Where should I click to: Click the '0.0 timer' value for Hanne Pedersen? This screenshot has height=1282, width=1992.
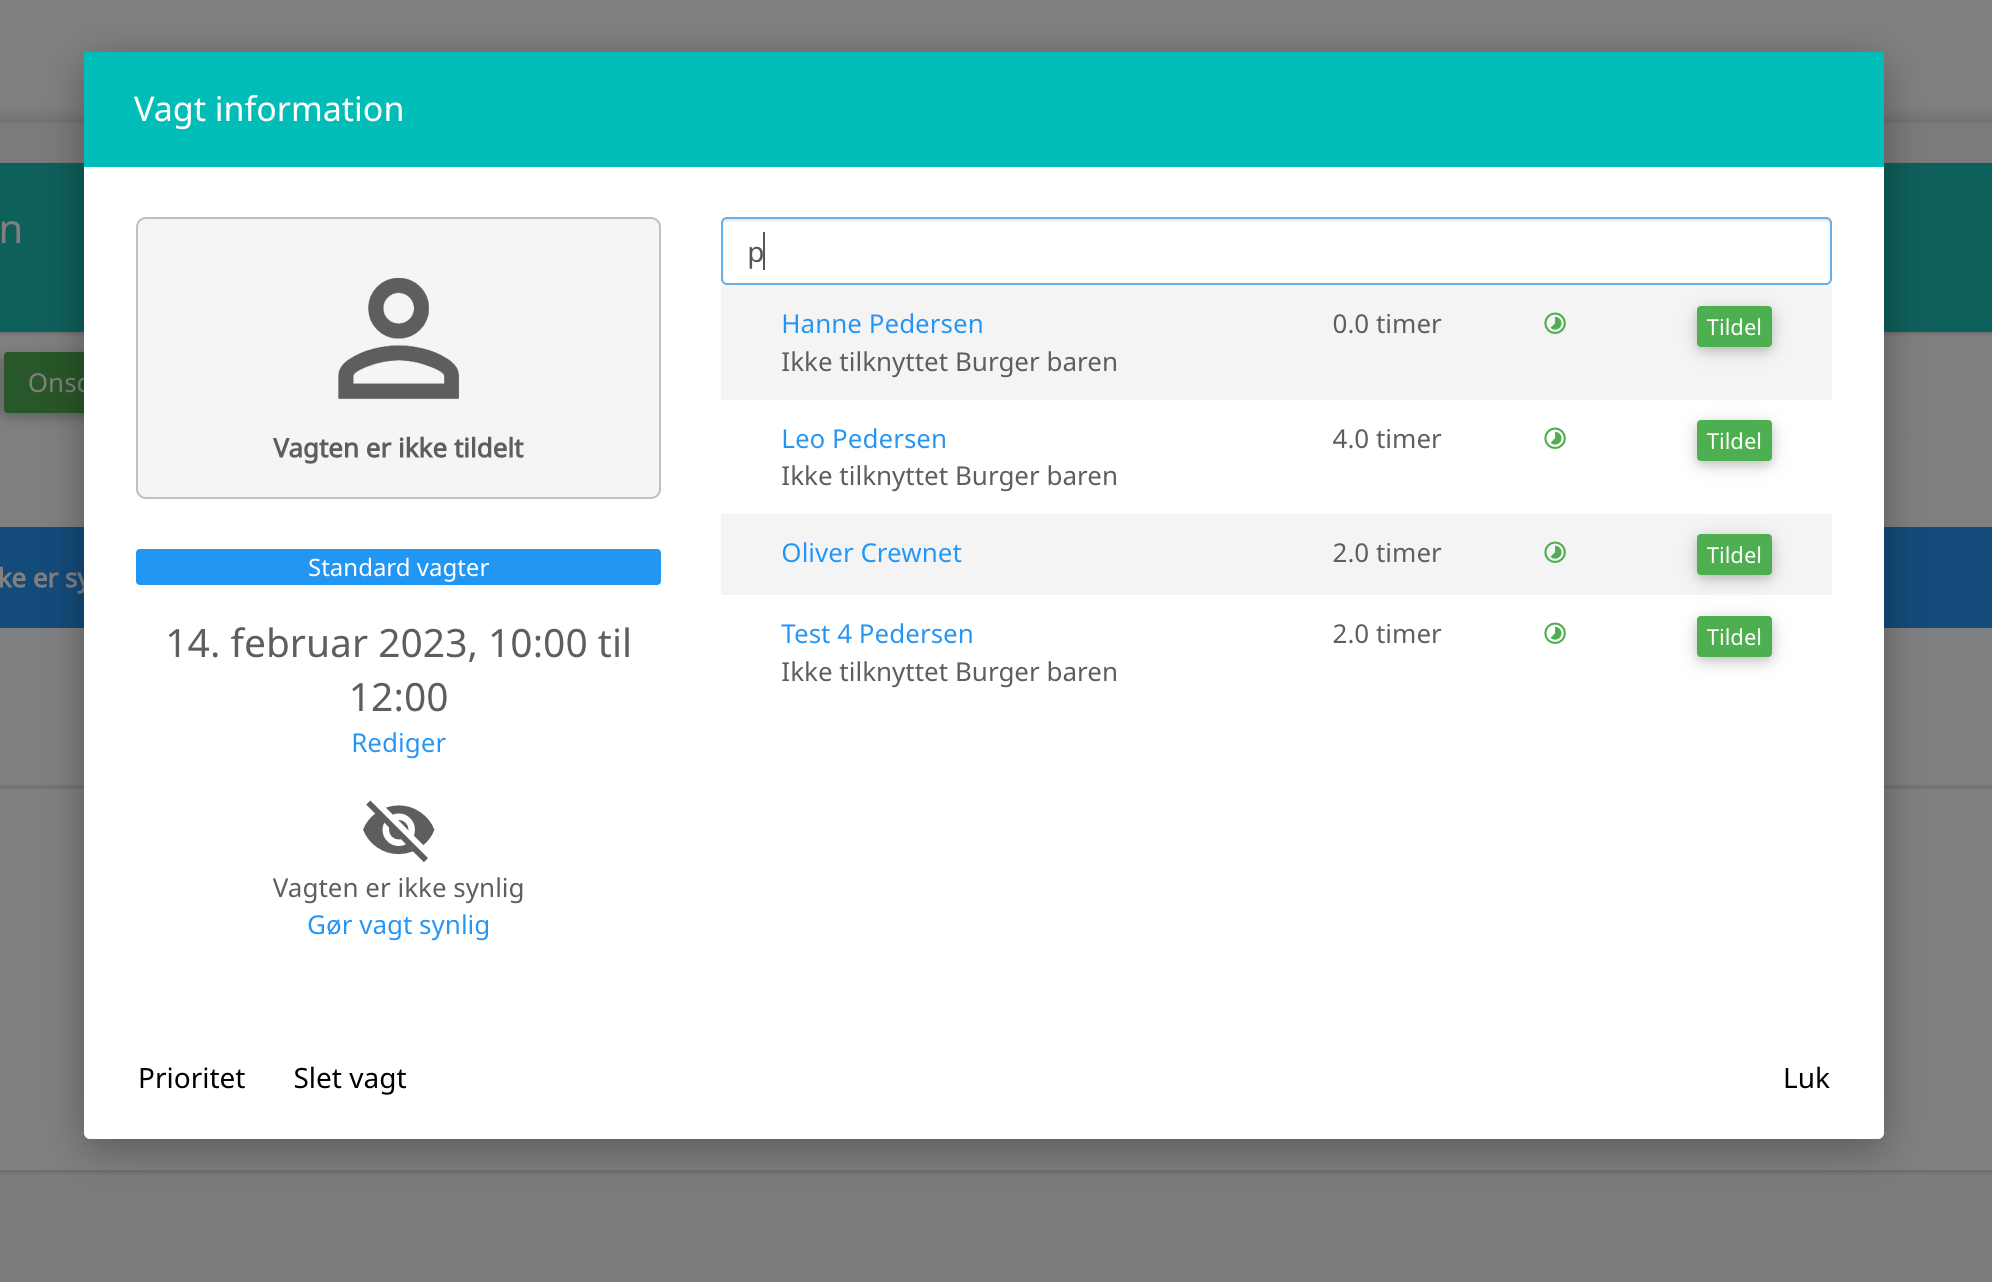(x=1386, y=324)
